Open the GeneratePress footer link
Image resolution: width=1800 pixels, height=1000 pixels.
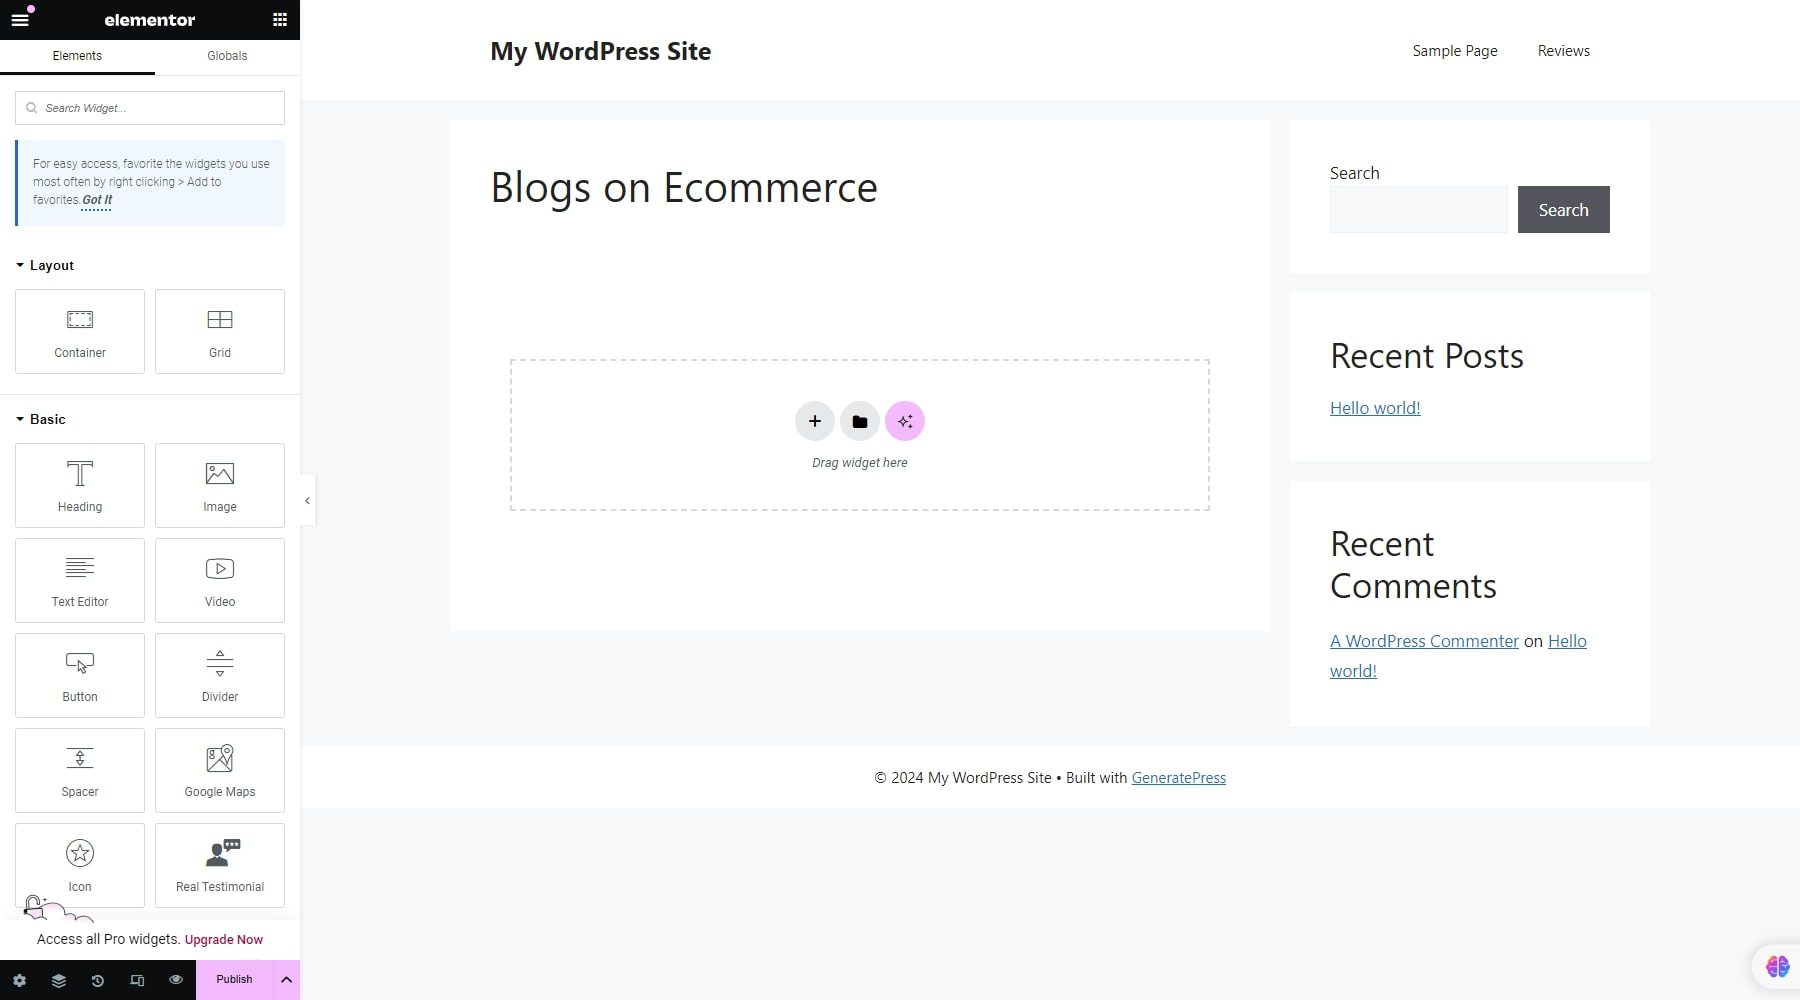[x=1178, y=777]
